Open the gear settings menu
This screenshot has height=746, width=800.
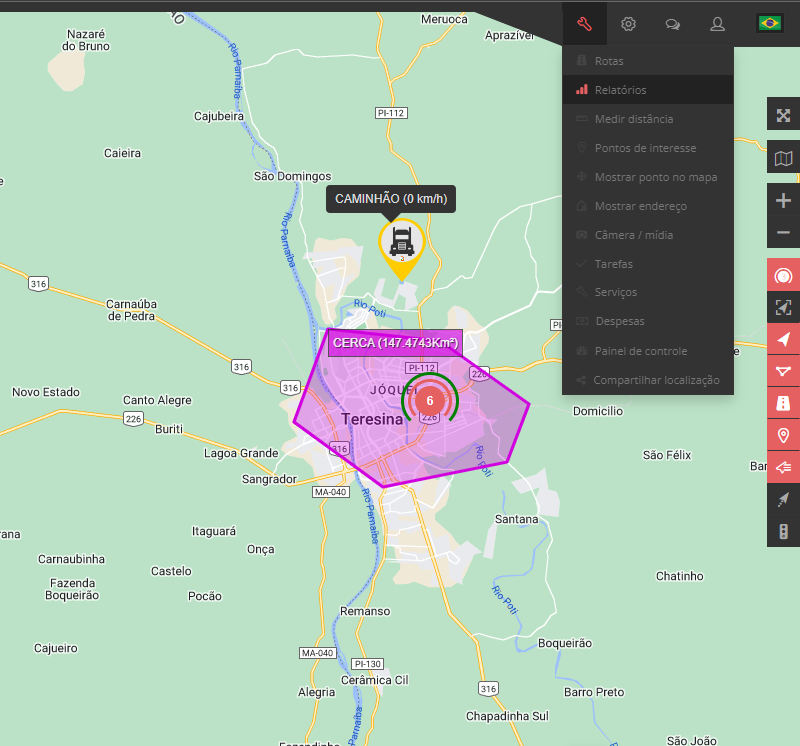(628, 23)
